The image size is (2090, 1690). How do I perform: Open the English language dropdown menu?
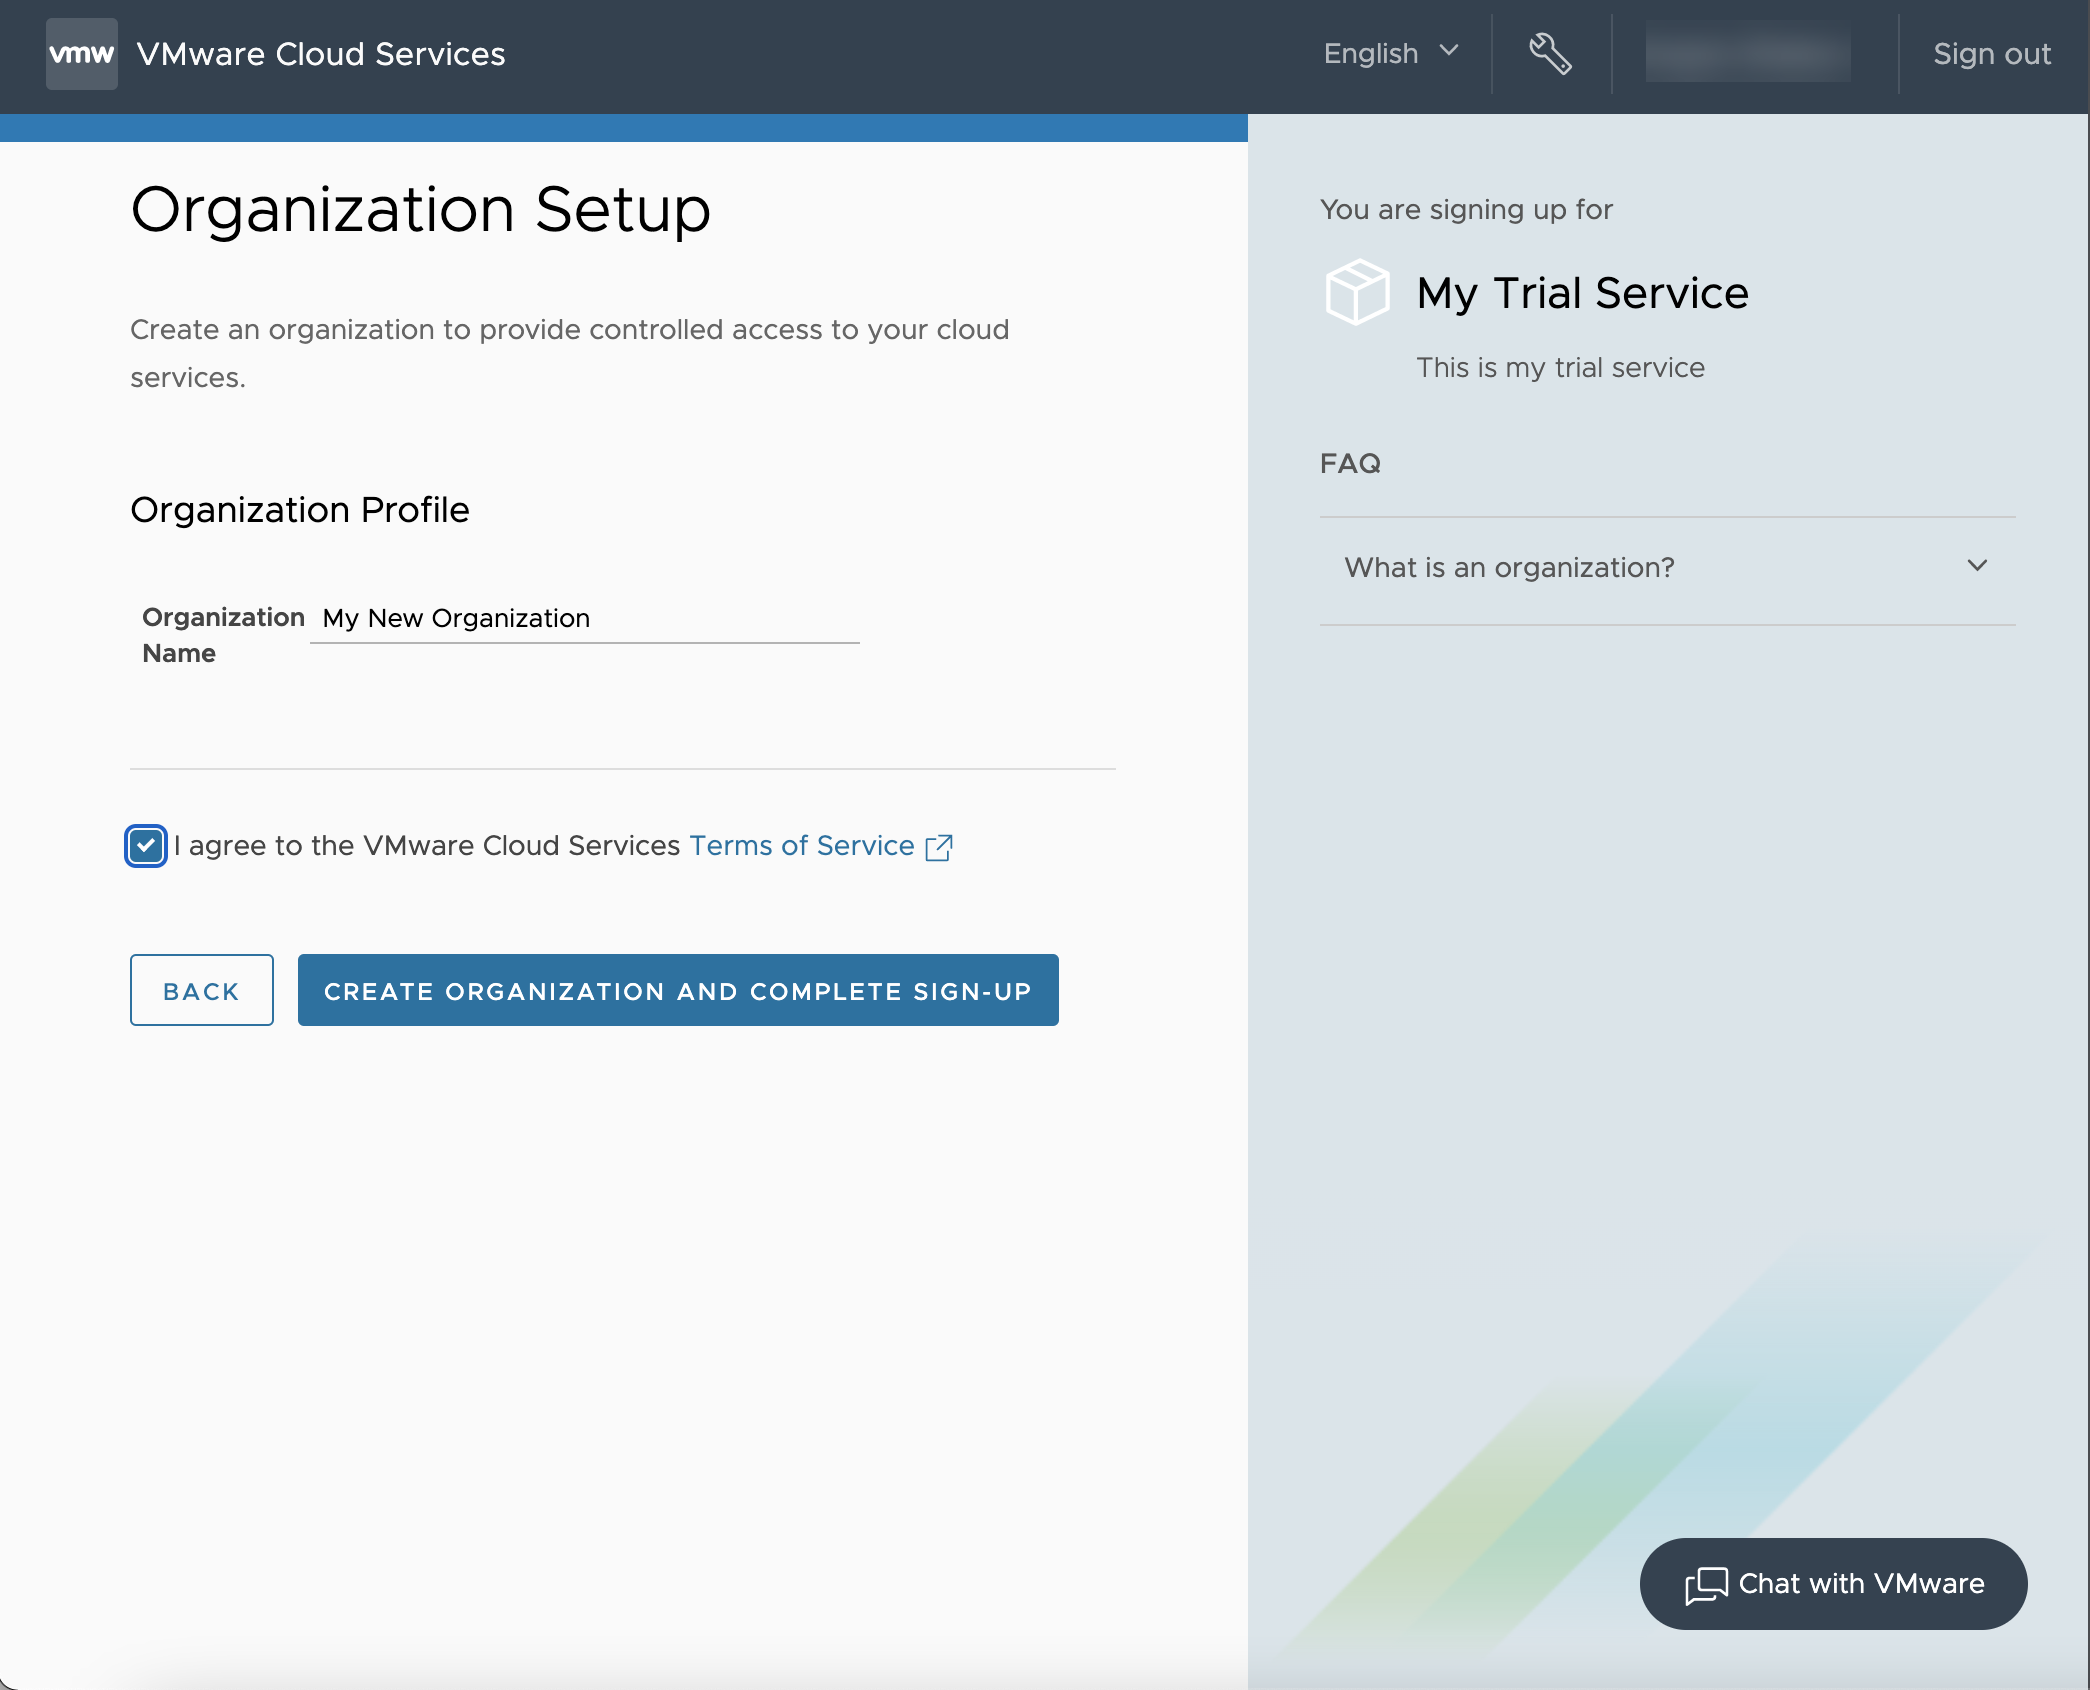1390,52
